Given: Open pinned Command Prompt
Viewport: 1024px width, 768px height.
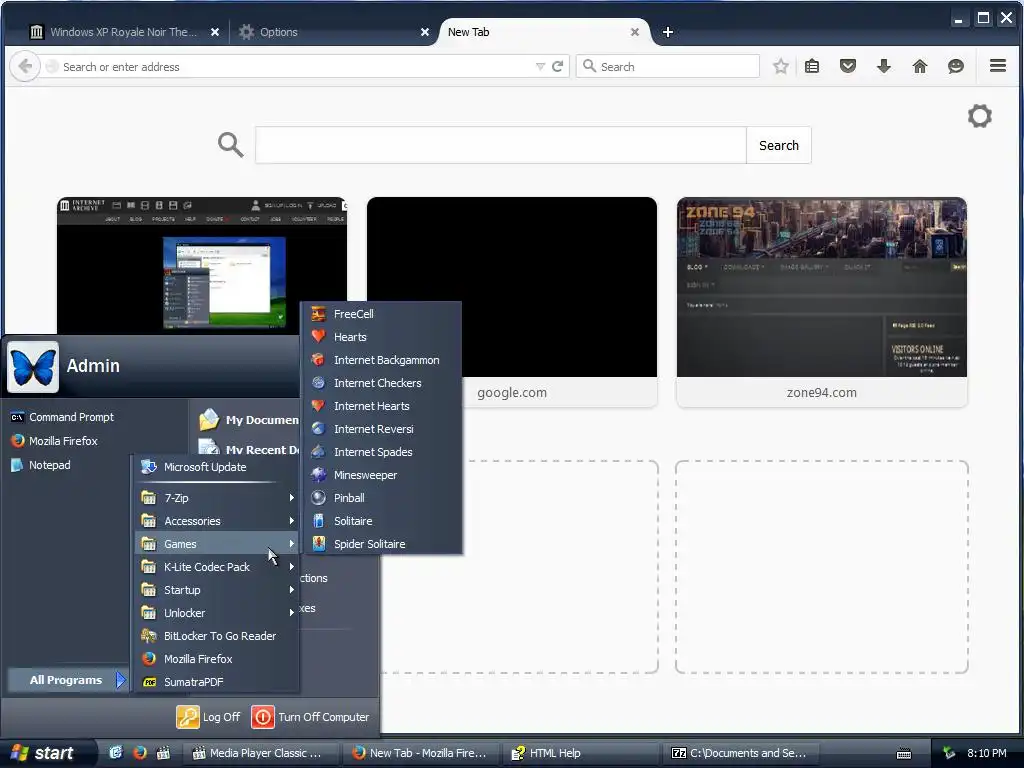Looking at the screenshot, I should (63, 417).
